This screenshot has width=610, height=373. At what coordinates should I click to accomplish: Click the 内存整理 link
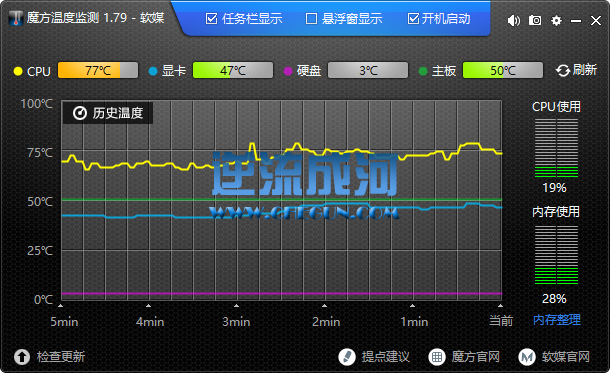click(557, 320)
